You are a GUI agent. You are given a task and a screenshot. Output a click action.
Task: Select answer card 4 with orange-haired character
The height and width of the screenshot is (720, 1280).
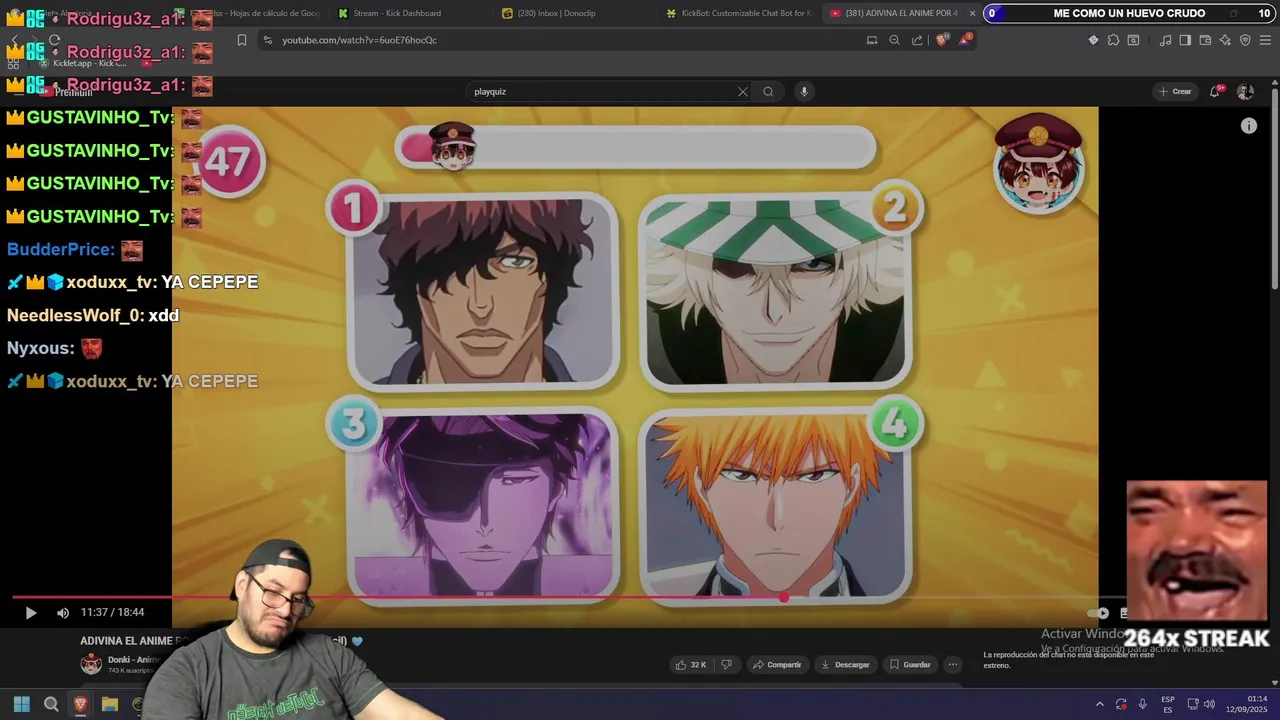776,505
